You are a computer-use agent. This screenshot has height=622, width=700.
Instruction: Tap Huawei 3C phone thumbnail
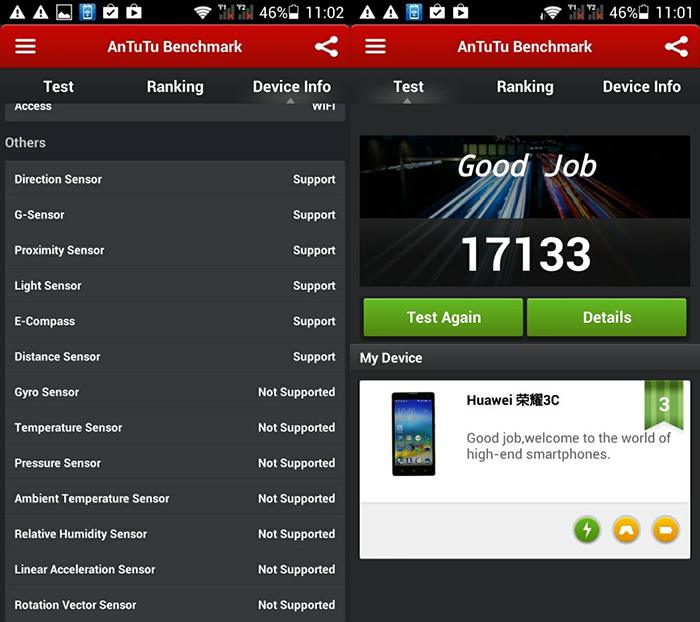(x=413, y=434)
